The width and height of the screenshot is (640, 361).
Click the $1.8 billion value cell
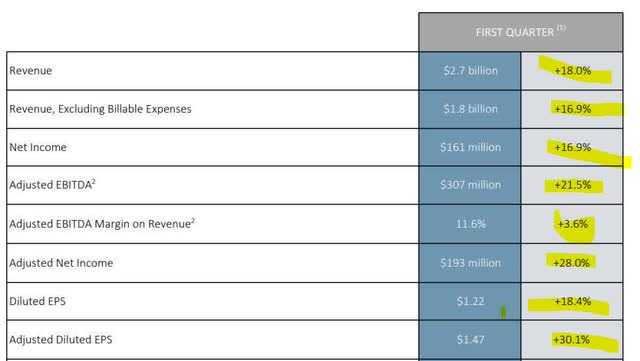pos(471,109)
